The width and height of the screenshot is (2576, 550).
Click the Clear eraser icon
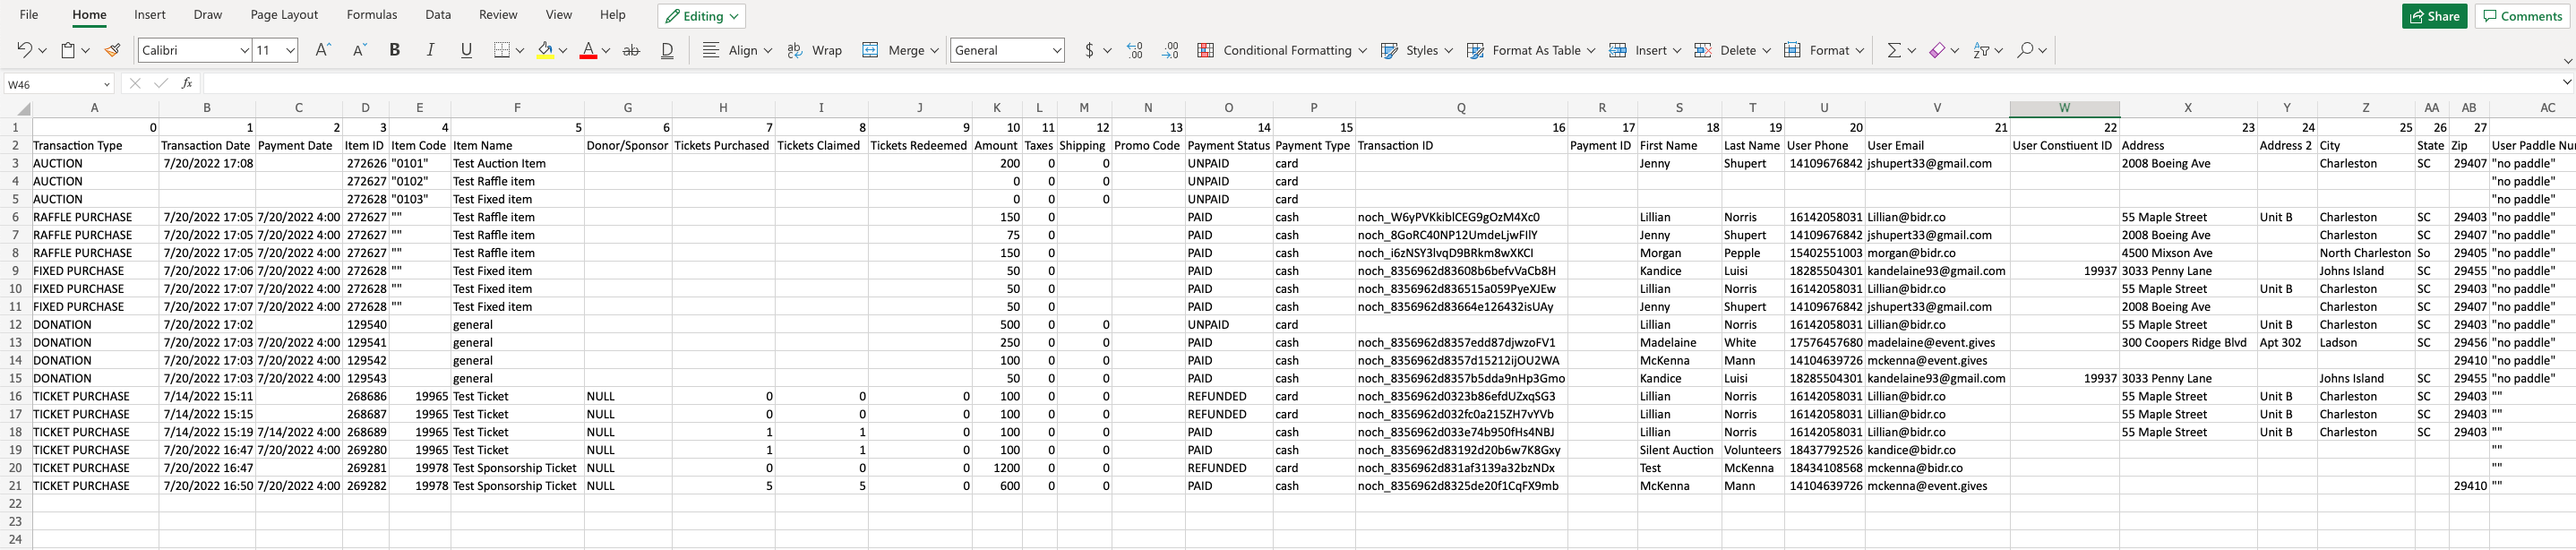[1937, 50]
